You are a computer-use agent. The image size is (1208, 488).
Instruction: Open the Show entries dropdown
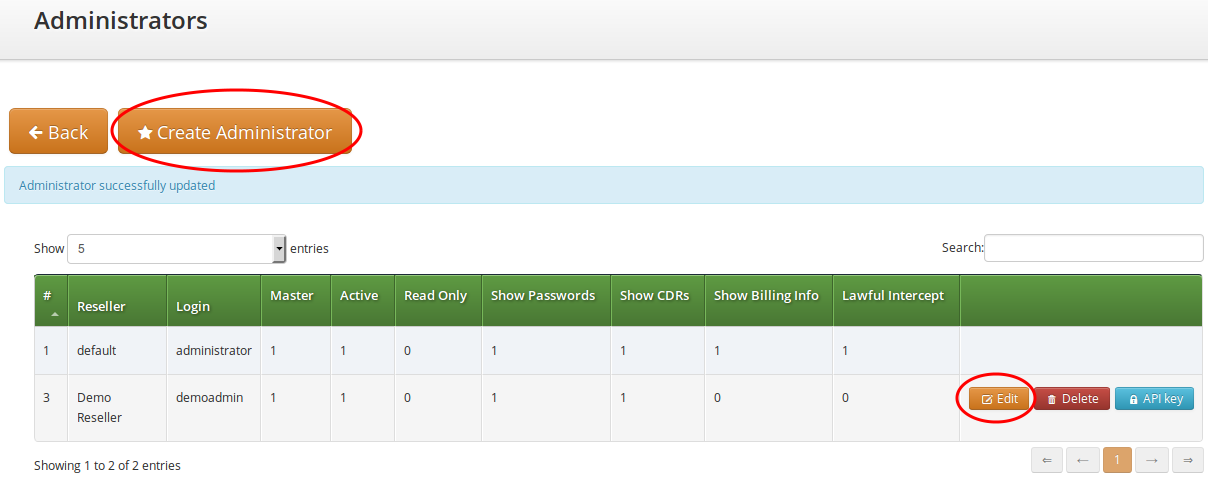tap(176, 248)
